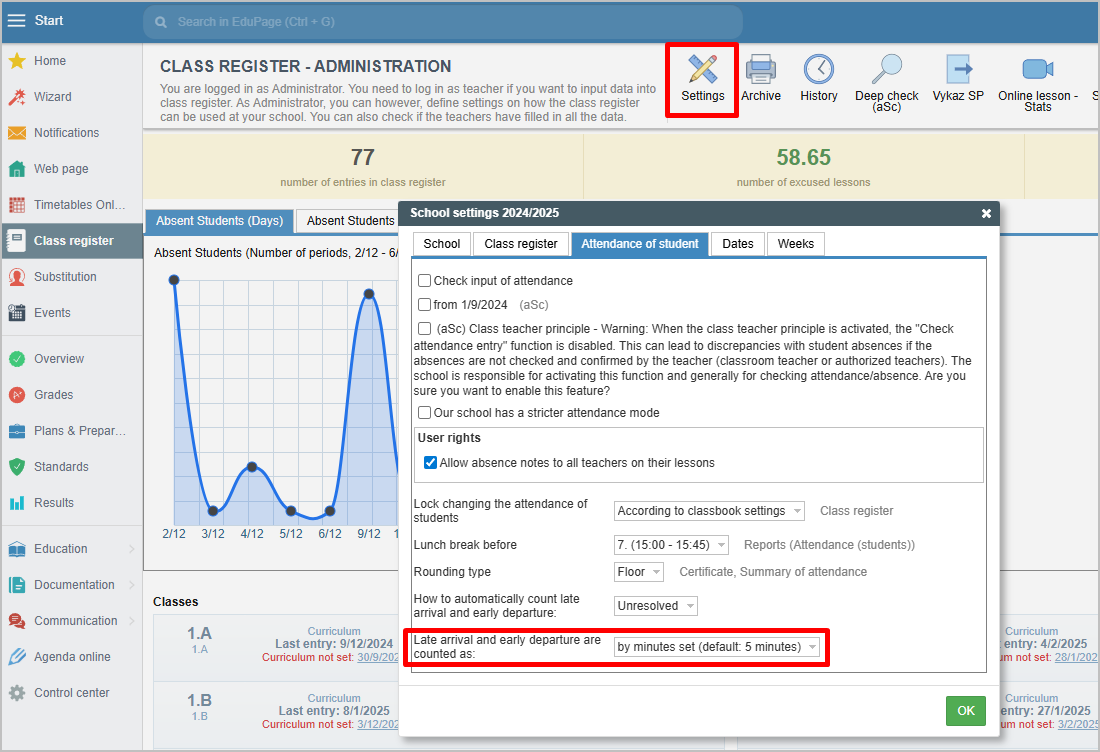
Task: Open the Rounding type dropdown
Action: [x=639, y=572]
